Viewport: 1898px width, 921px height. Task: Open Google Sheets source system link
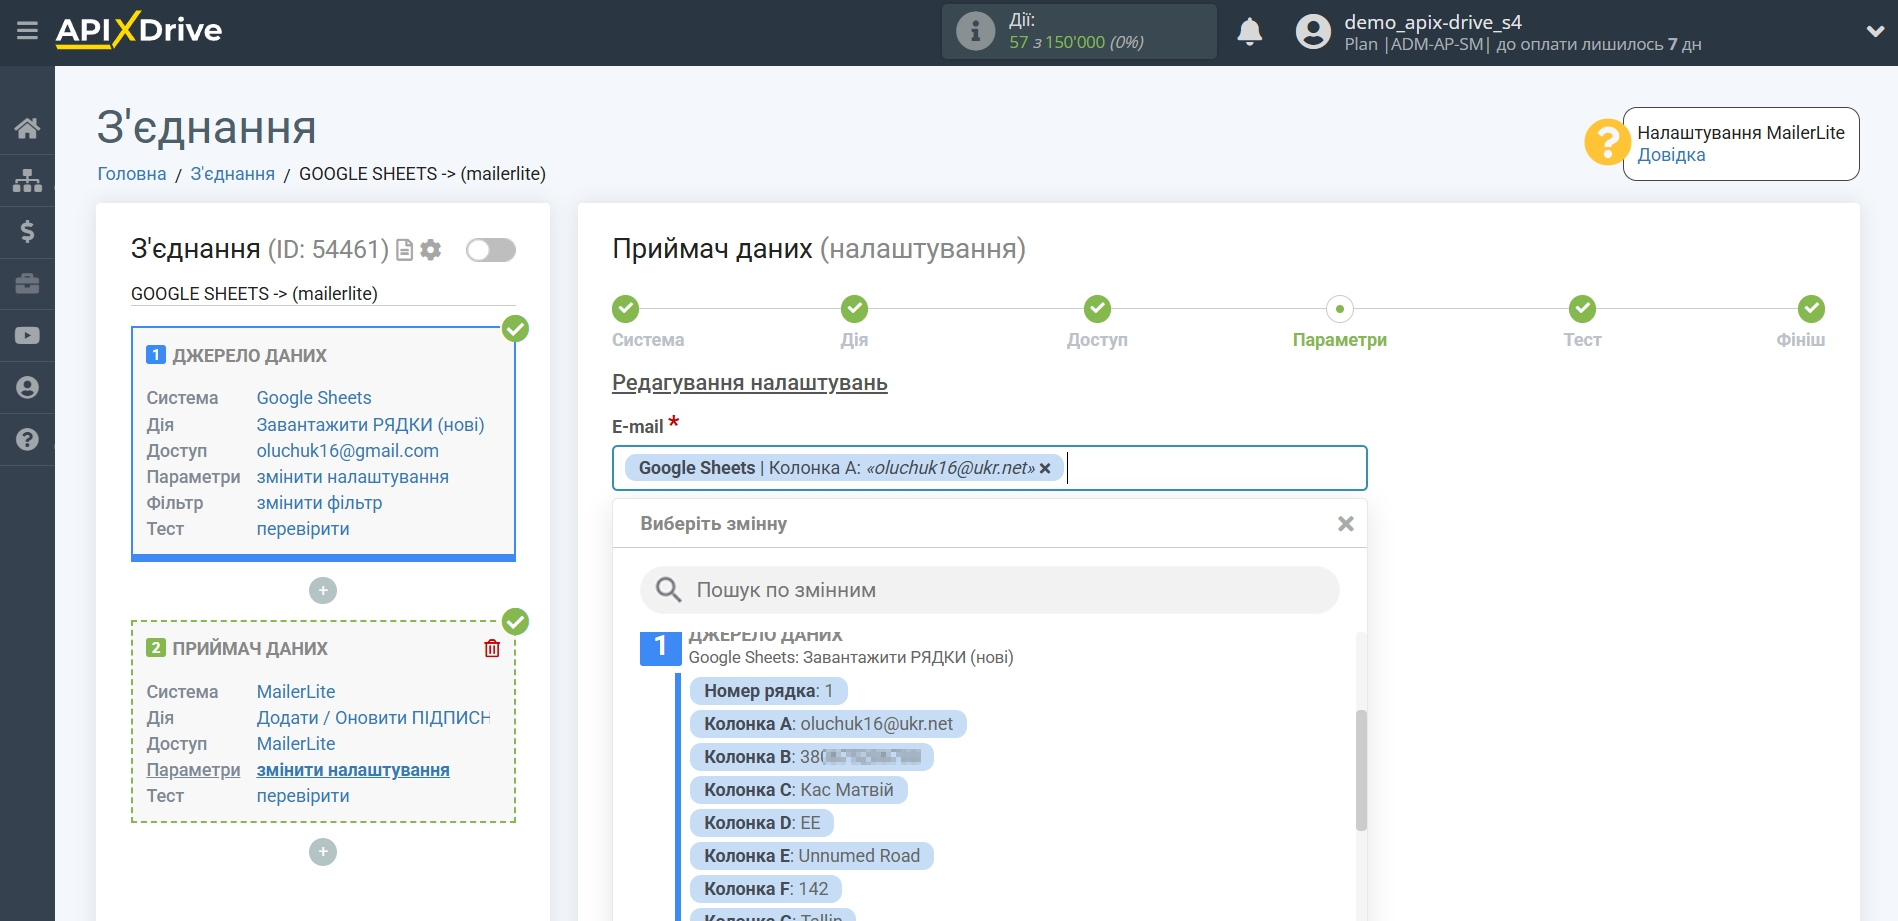(x=314, y=398)
